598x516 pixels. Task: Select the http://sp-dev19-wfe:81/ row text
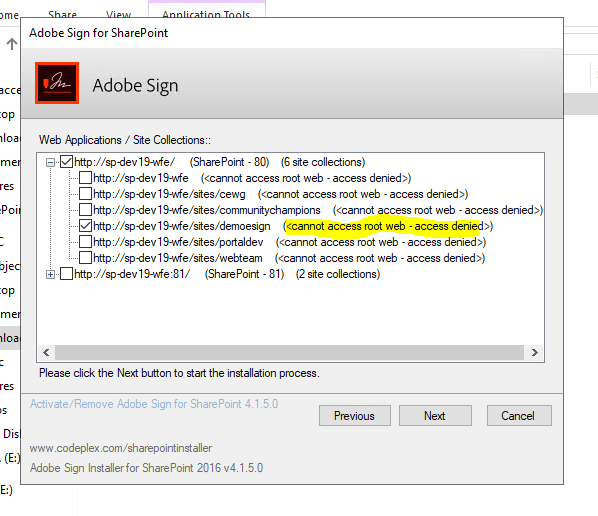point(132,274)
